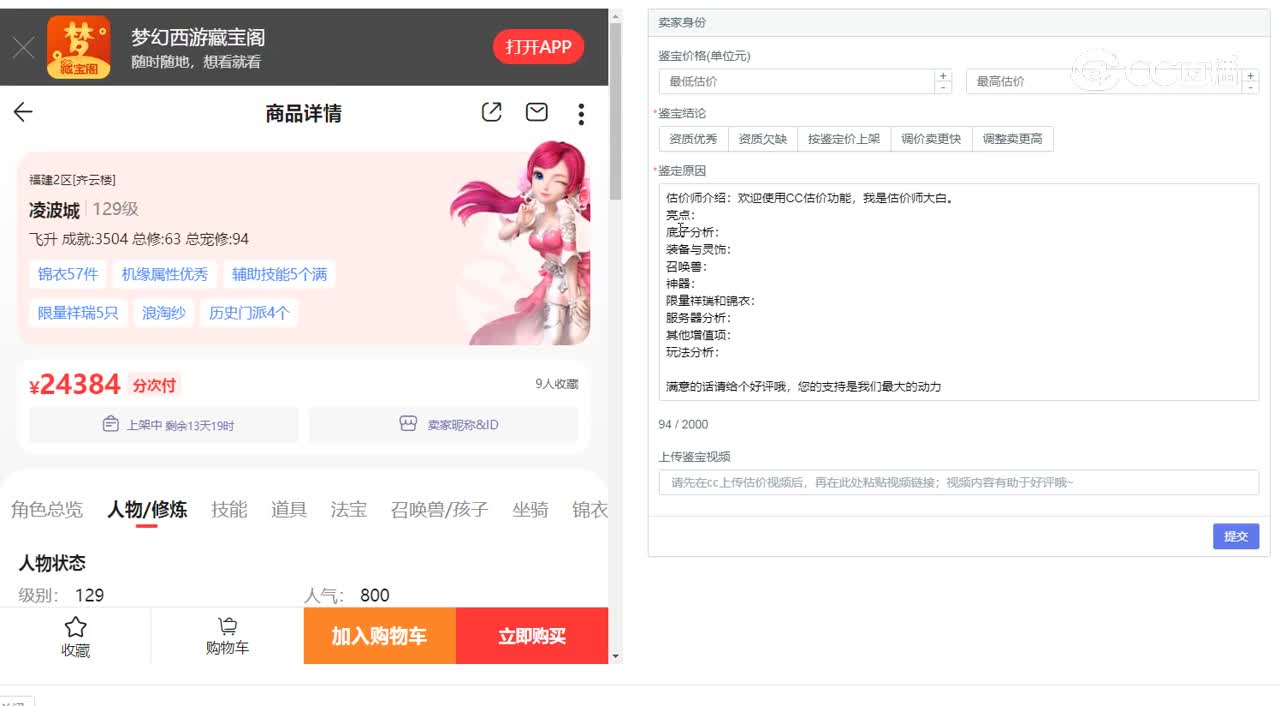Switch to 法宝 tab

click(349, 510)
